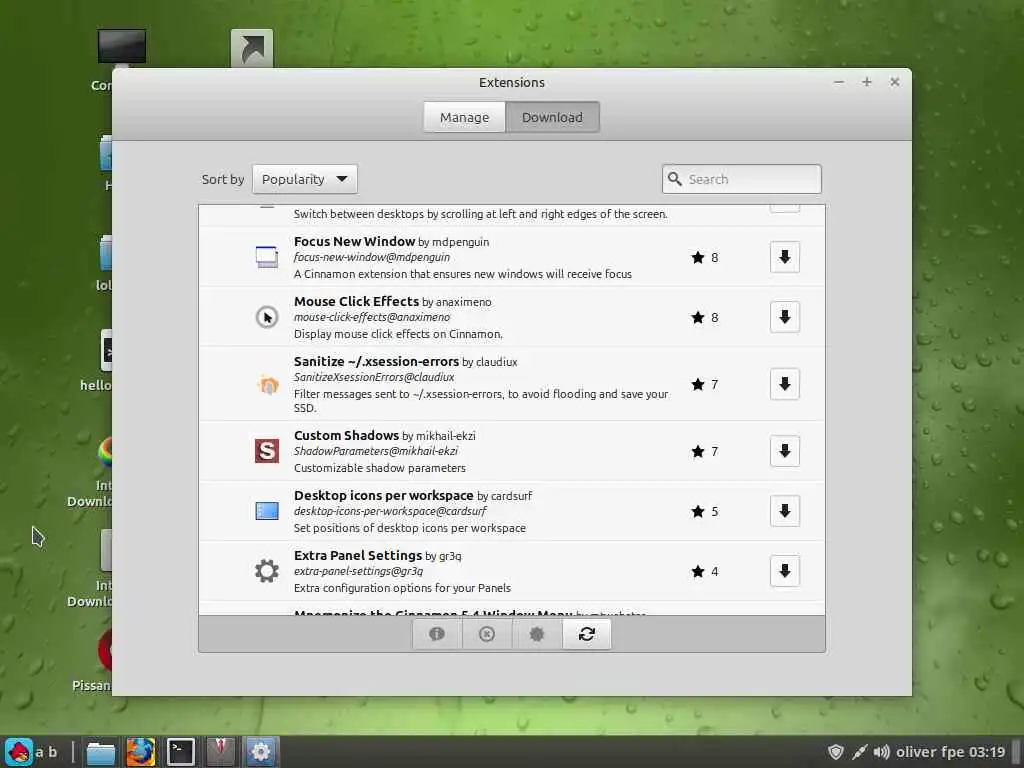This screenshot has width=1024, height=768.
Task: Click the 'Filter messages sent to' description
Action: click(x=481, y=401)
